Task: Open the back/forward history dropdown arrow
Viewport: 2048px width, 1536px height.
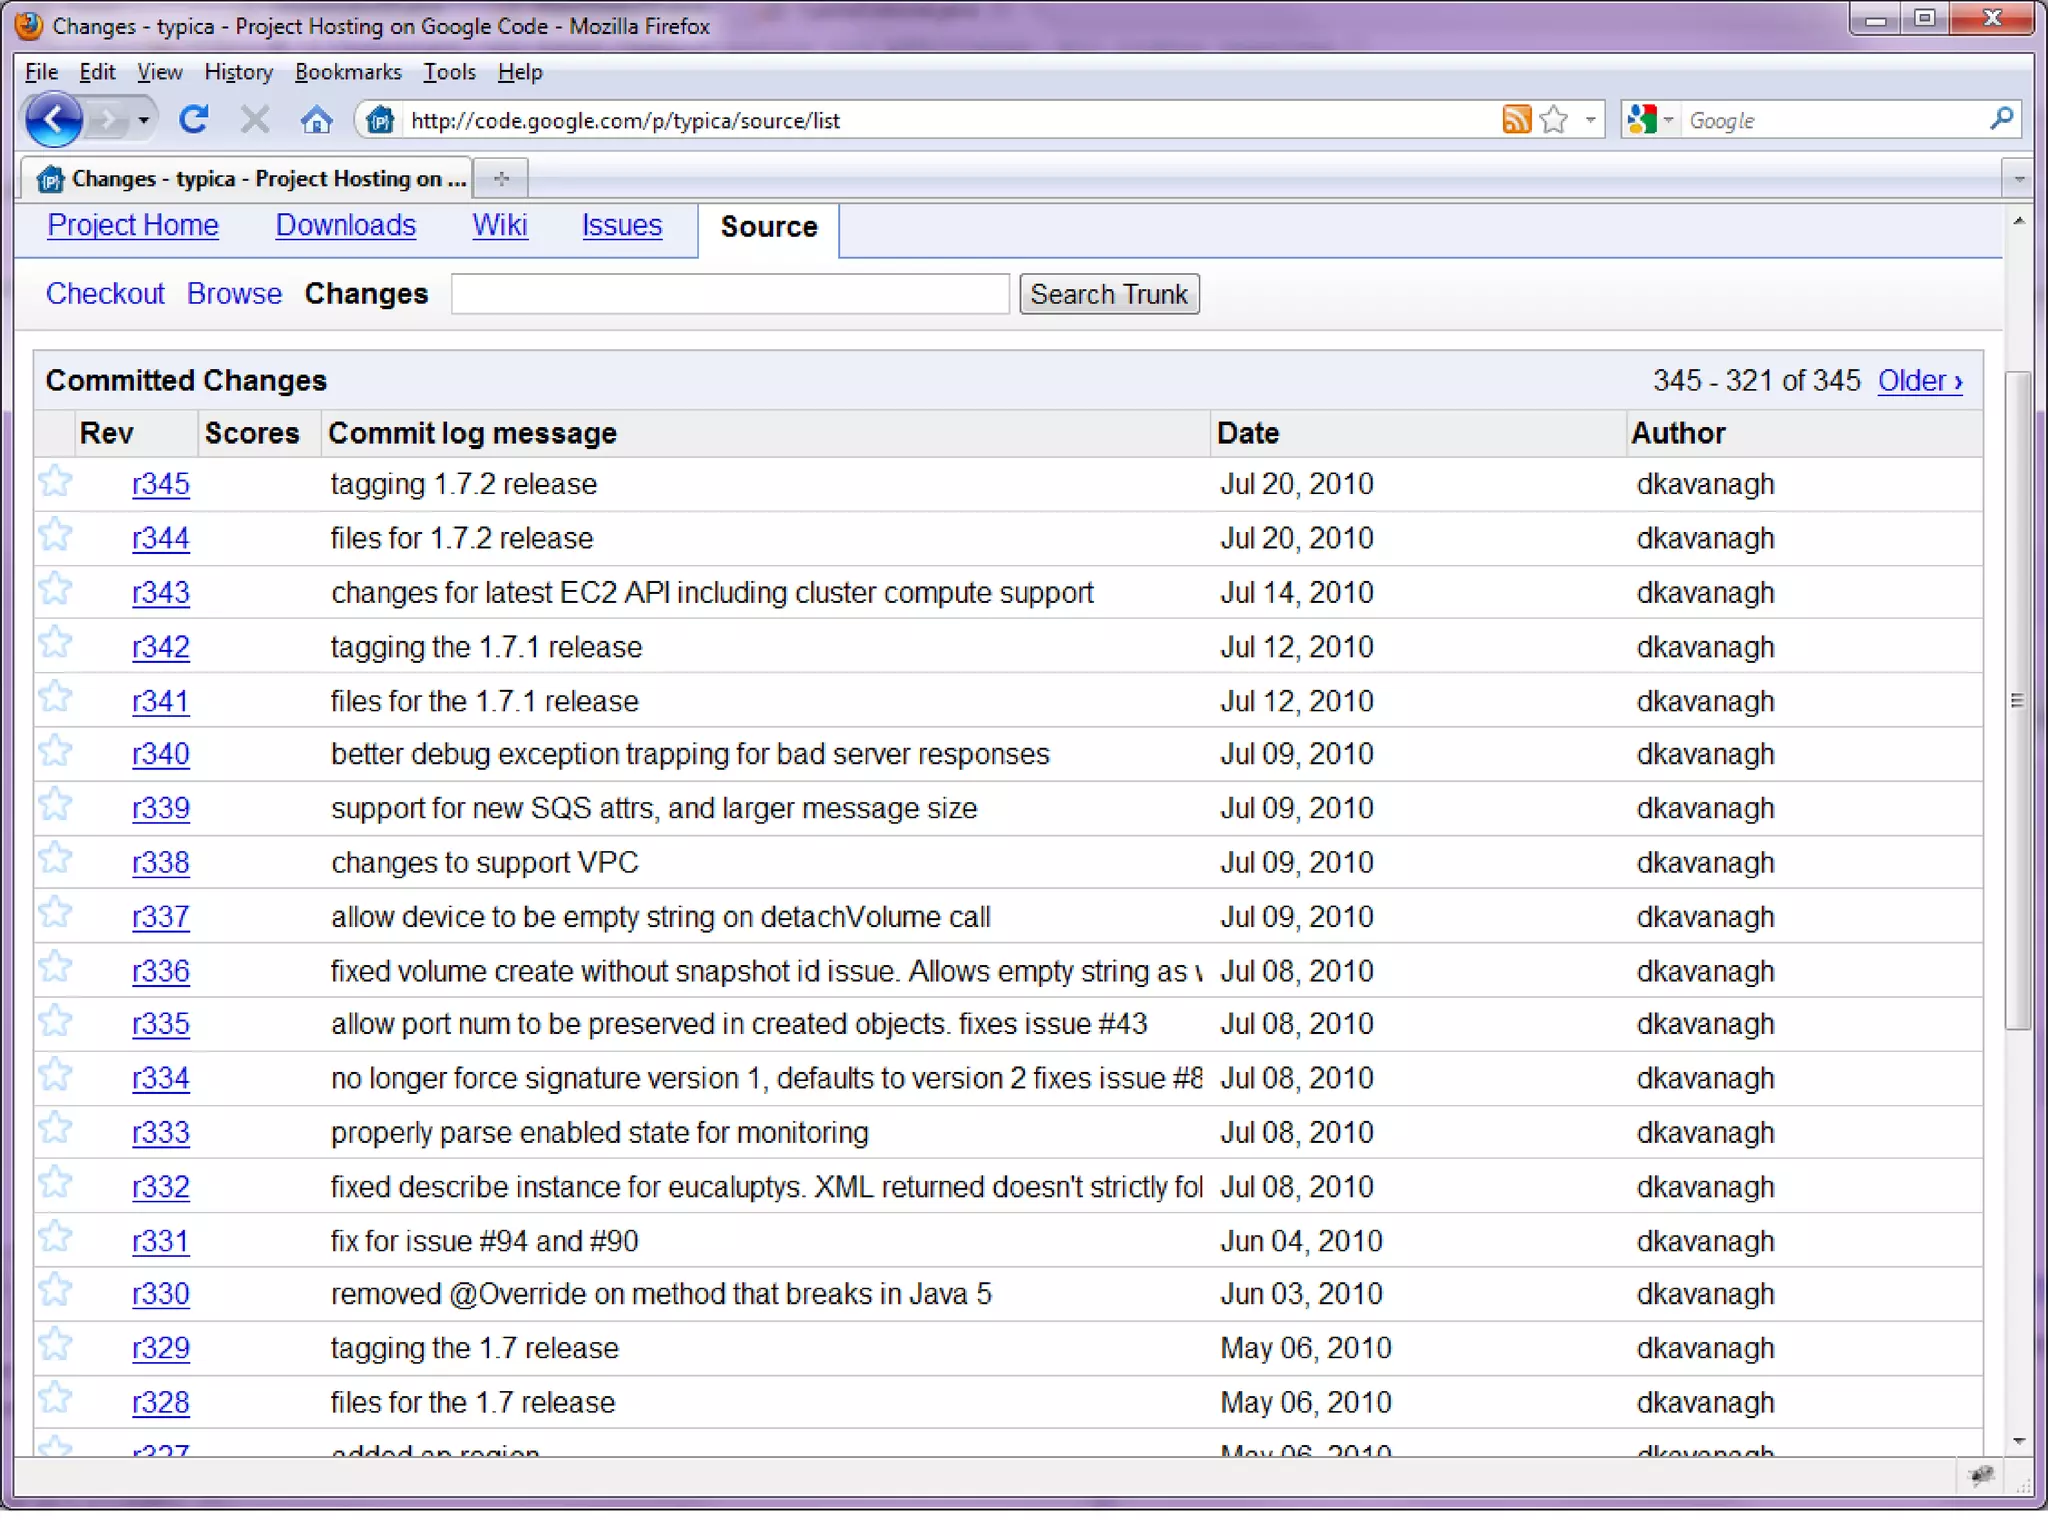Action: [144, 120]
